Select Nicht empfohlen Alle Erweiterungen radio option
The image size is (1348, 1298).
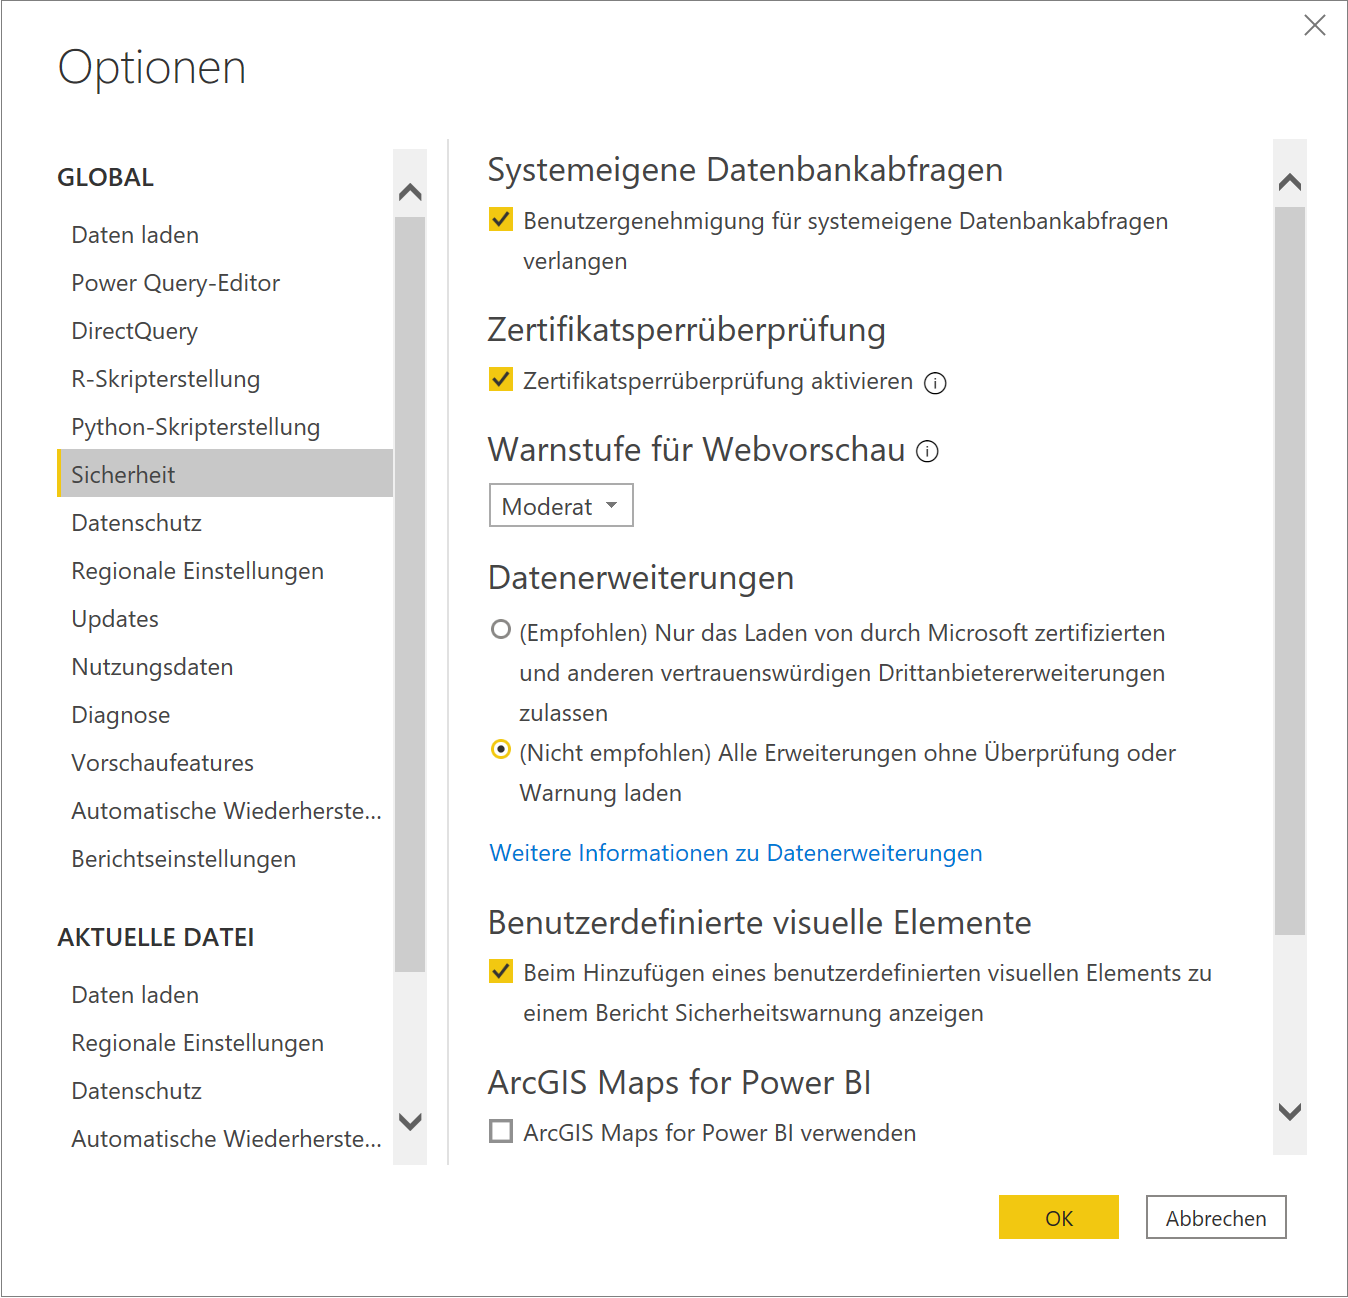click(x=501, y=749)
